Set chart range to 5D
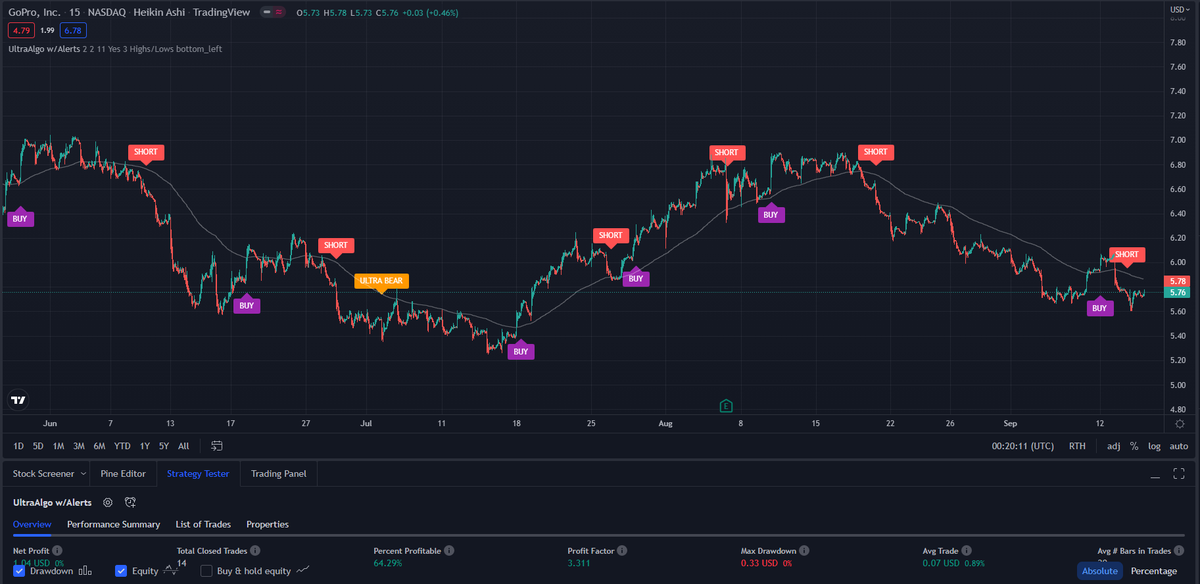1200x584 pixels. [38, 446]
